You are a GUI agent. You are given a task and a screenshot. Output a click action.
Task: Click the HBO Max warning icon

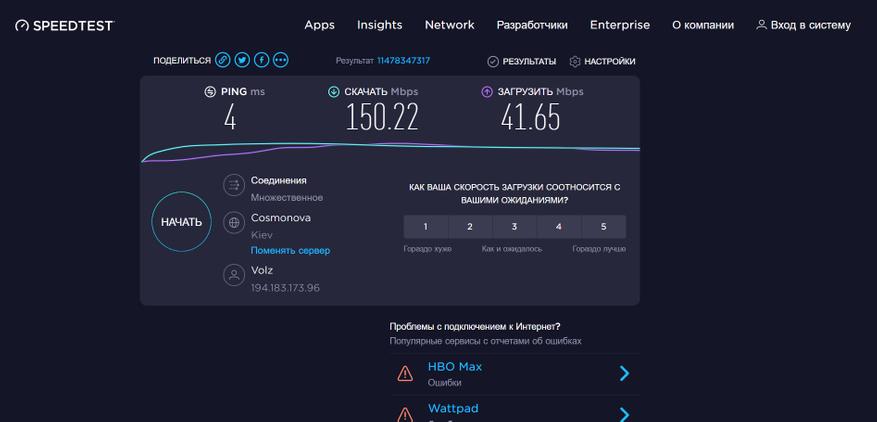[405, 373]
